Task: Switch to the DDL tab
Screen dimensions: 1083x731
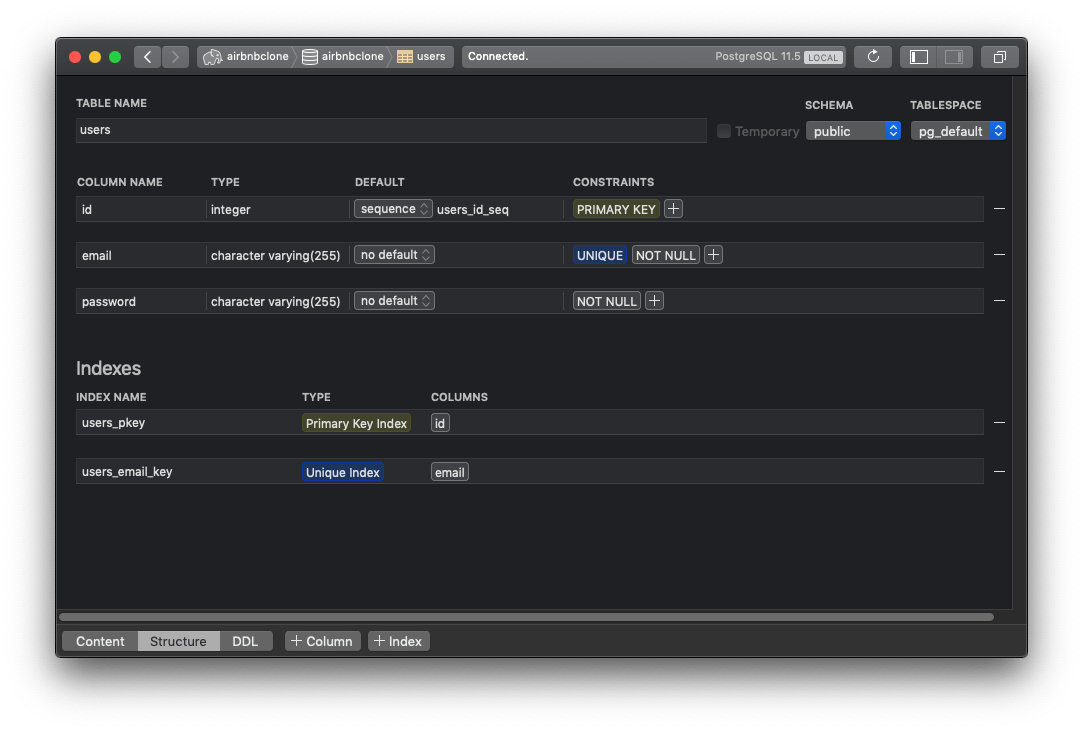Action: click(245, 641)
